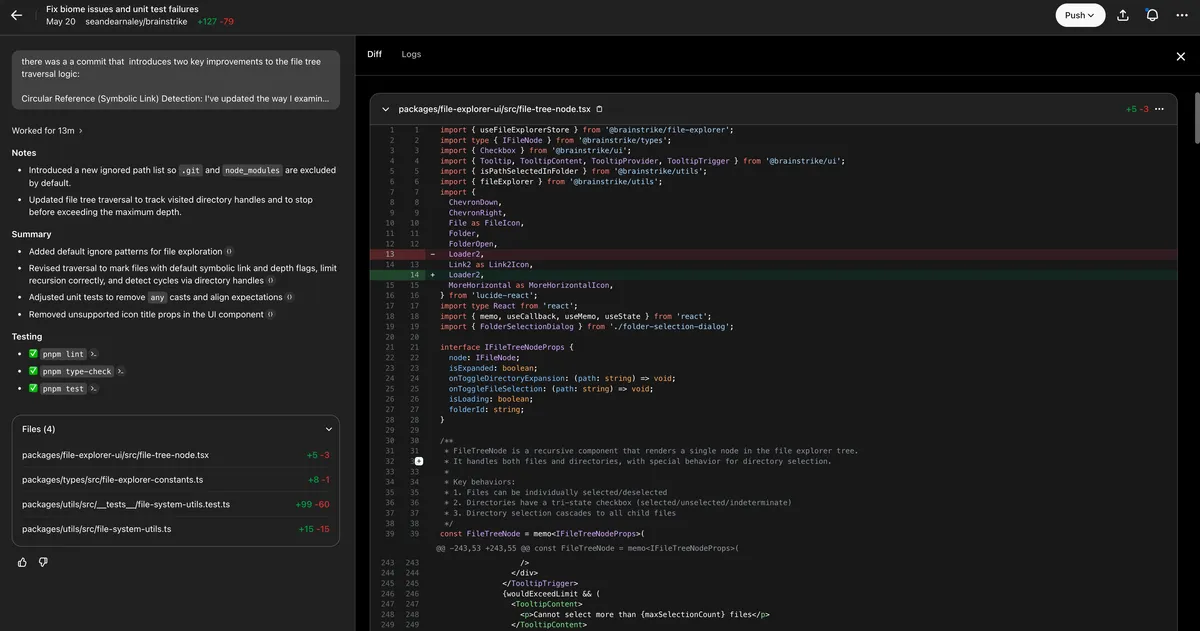
Task: Switch to the Logs tab
Action: click(x=411, y=54)
